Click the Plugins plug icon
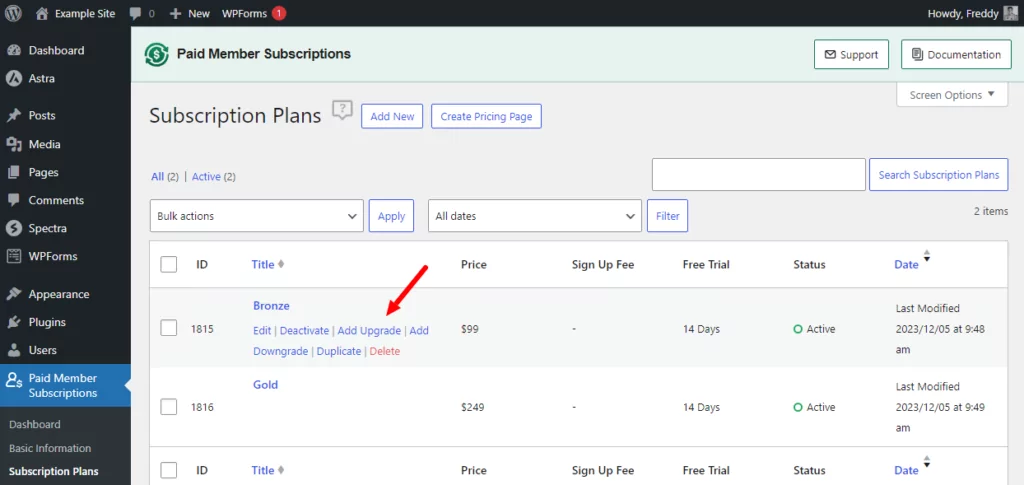Viewport: 1024px width, 485px height. point(14,322)
